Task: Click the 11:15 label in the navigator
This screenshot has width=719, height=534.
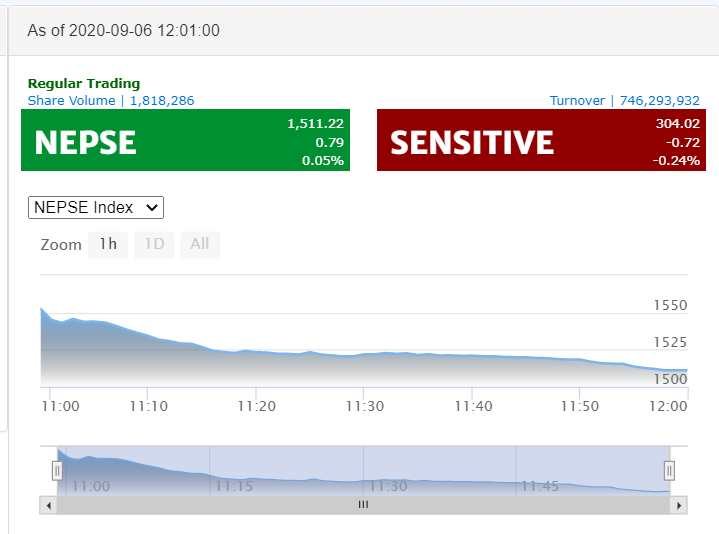Action: [234, 486]
